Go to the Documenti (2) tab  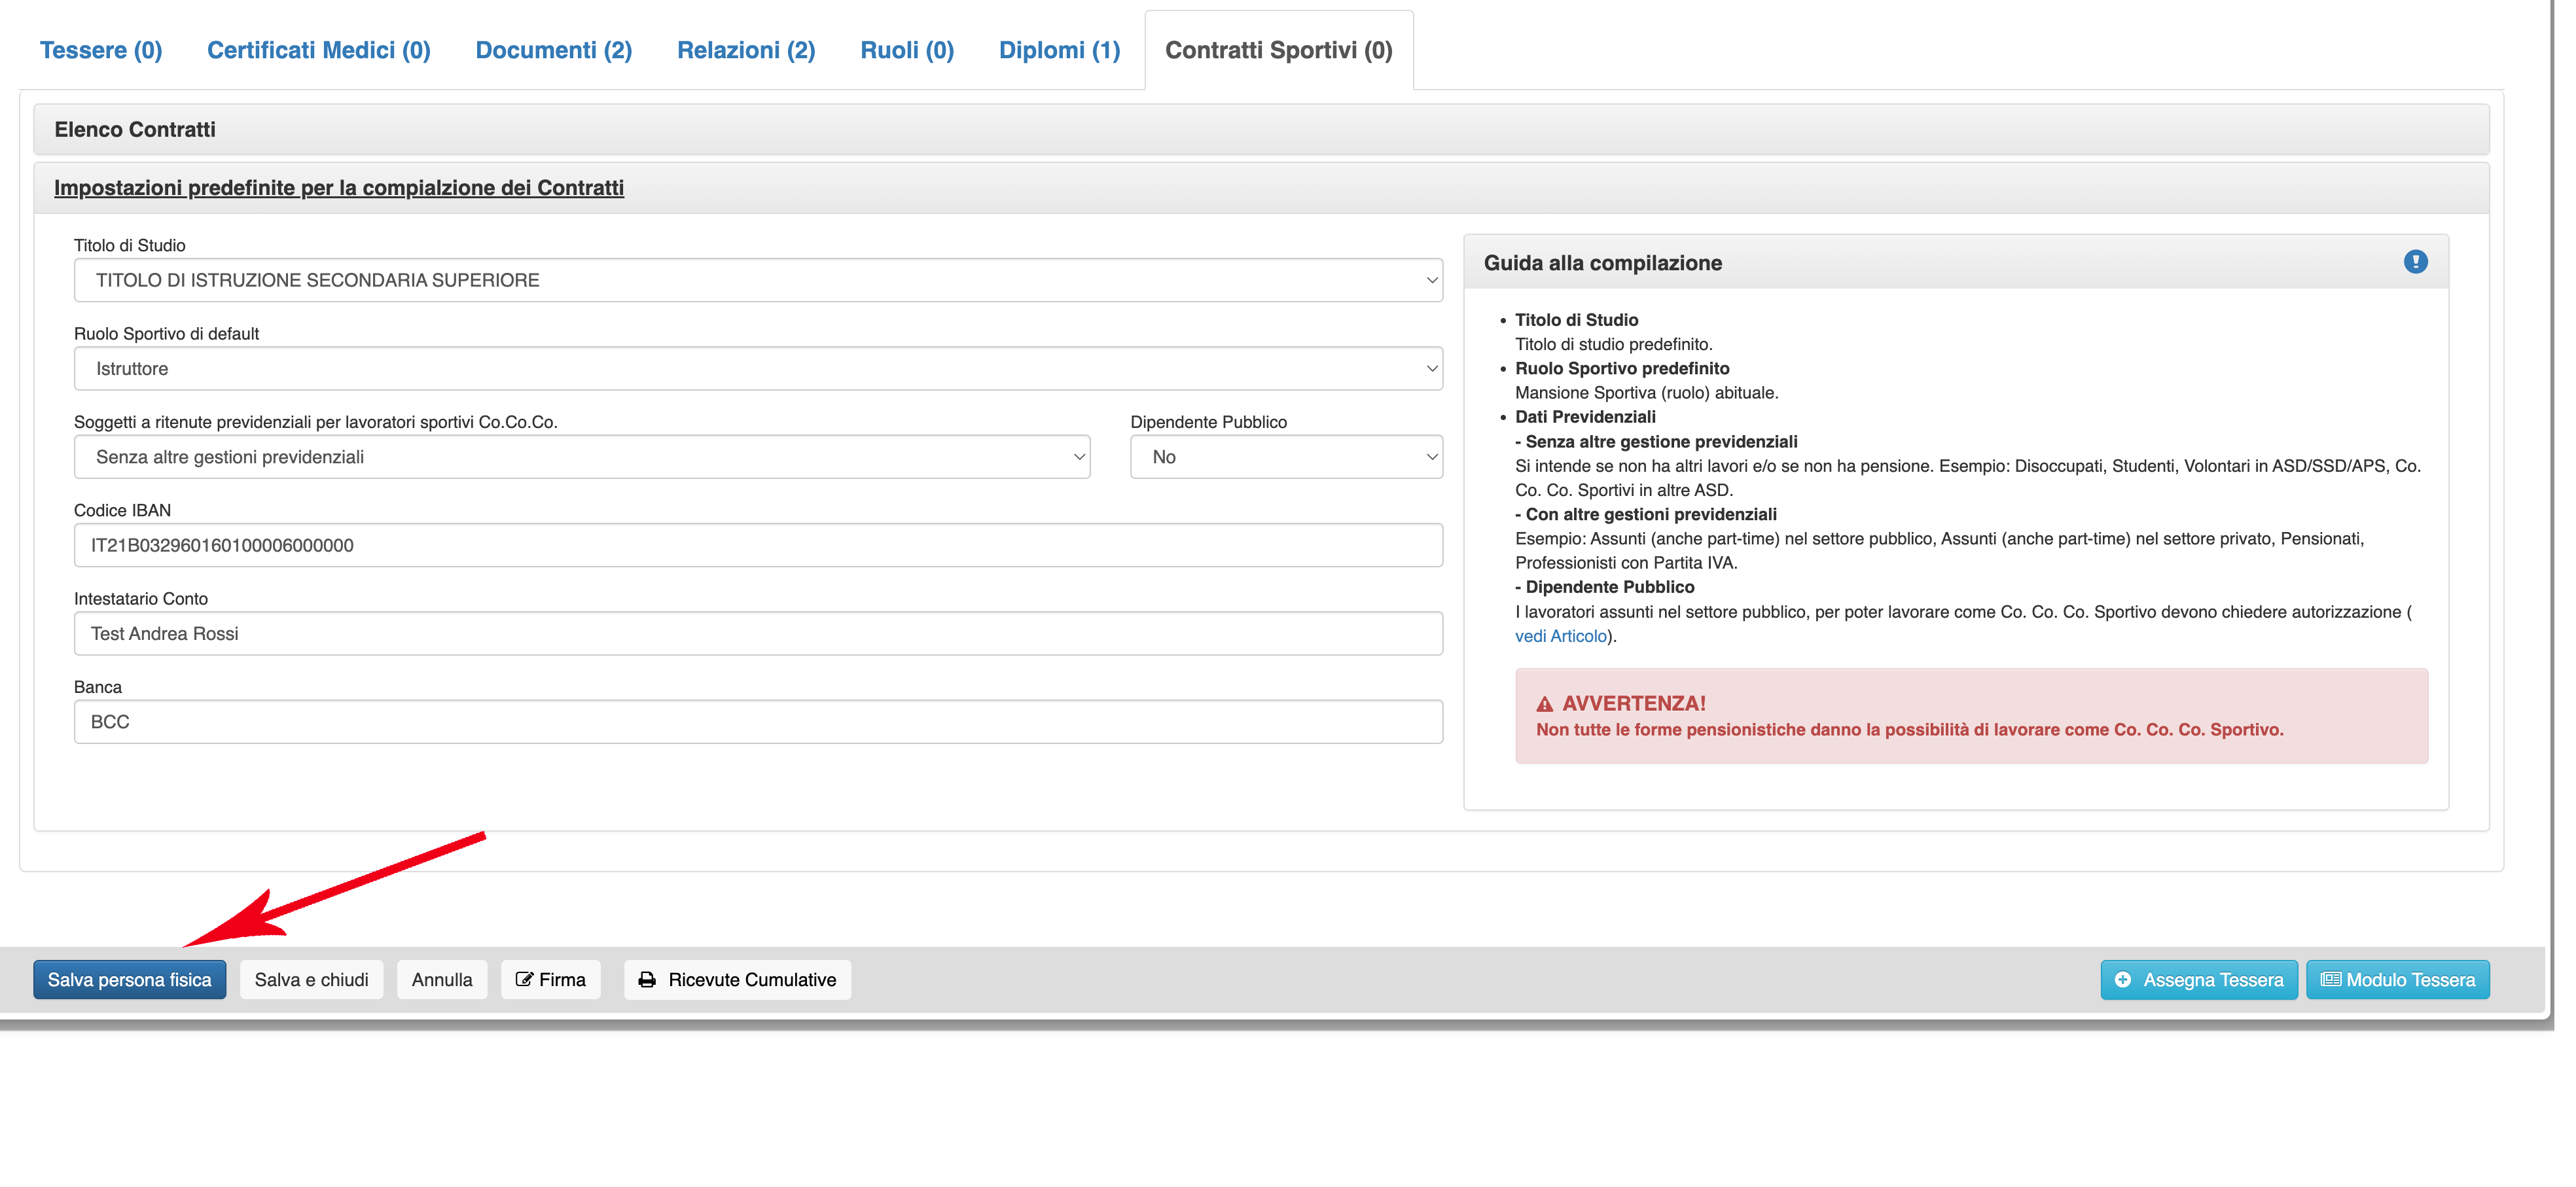tap(553, 50)
